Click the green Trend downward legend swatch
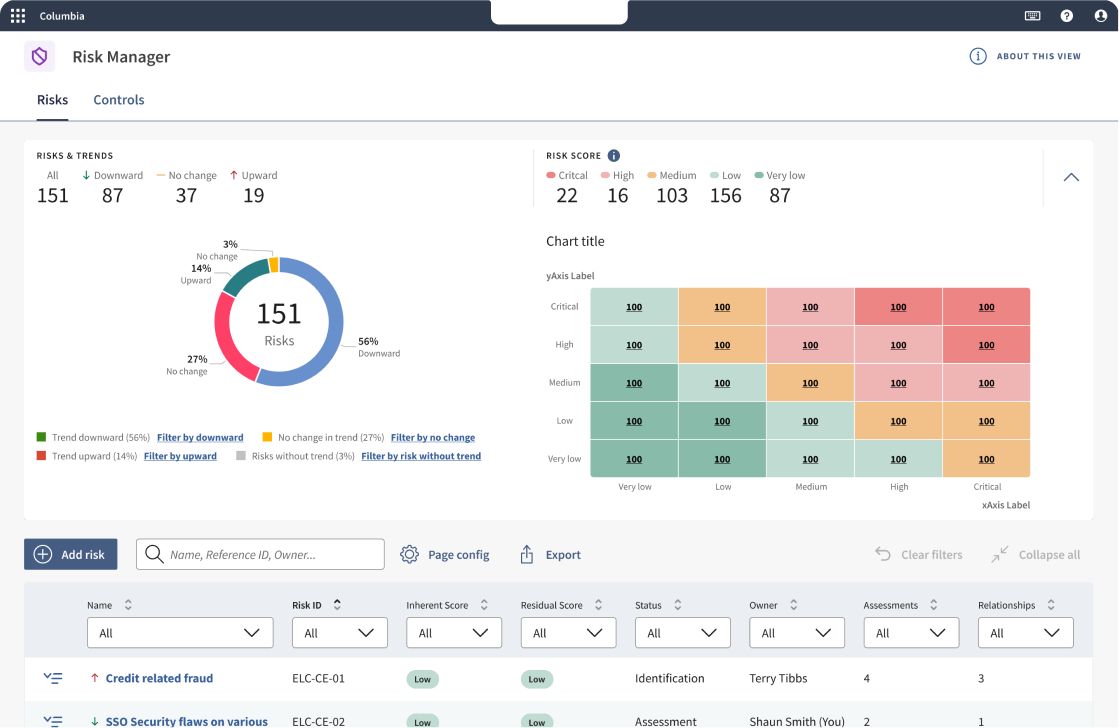Screen dimensions: 1119x728 pyautogui.click(x=41, y=437)
